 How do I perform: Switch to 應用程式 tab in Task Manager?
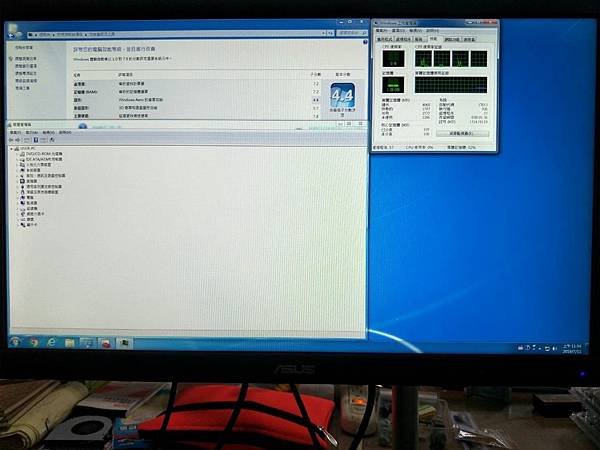pos(384,39)
